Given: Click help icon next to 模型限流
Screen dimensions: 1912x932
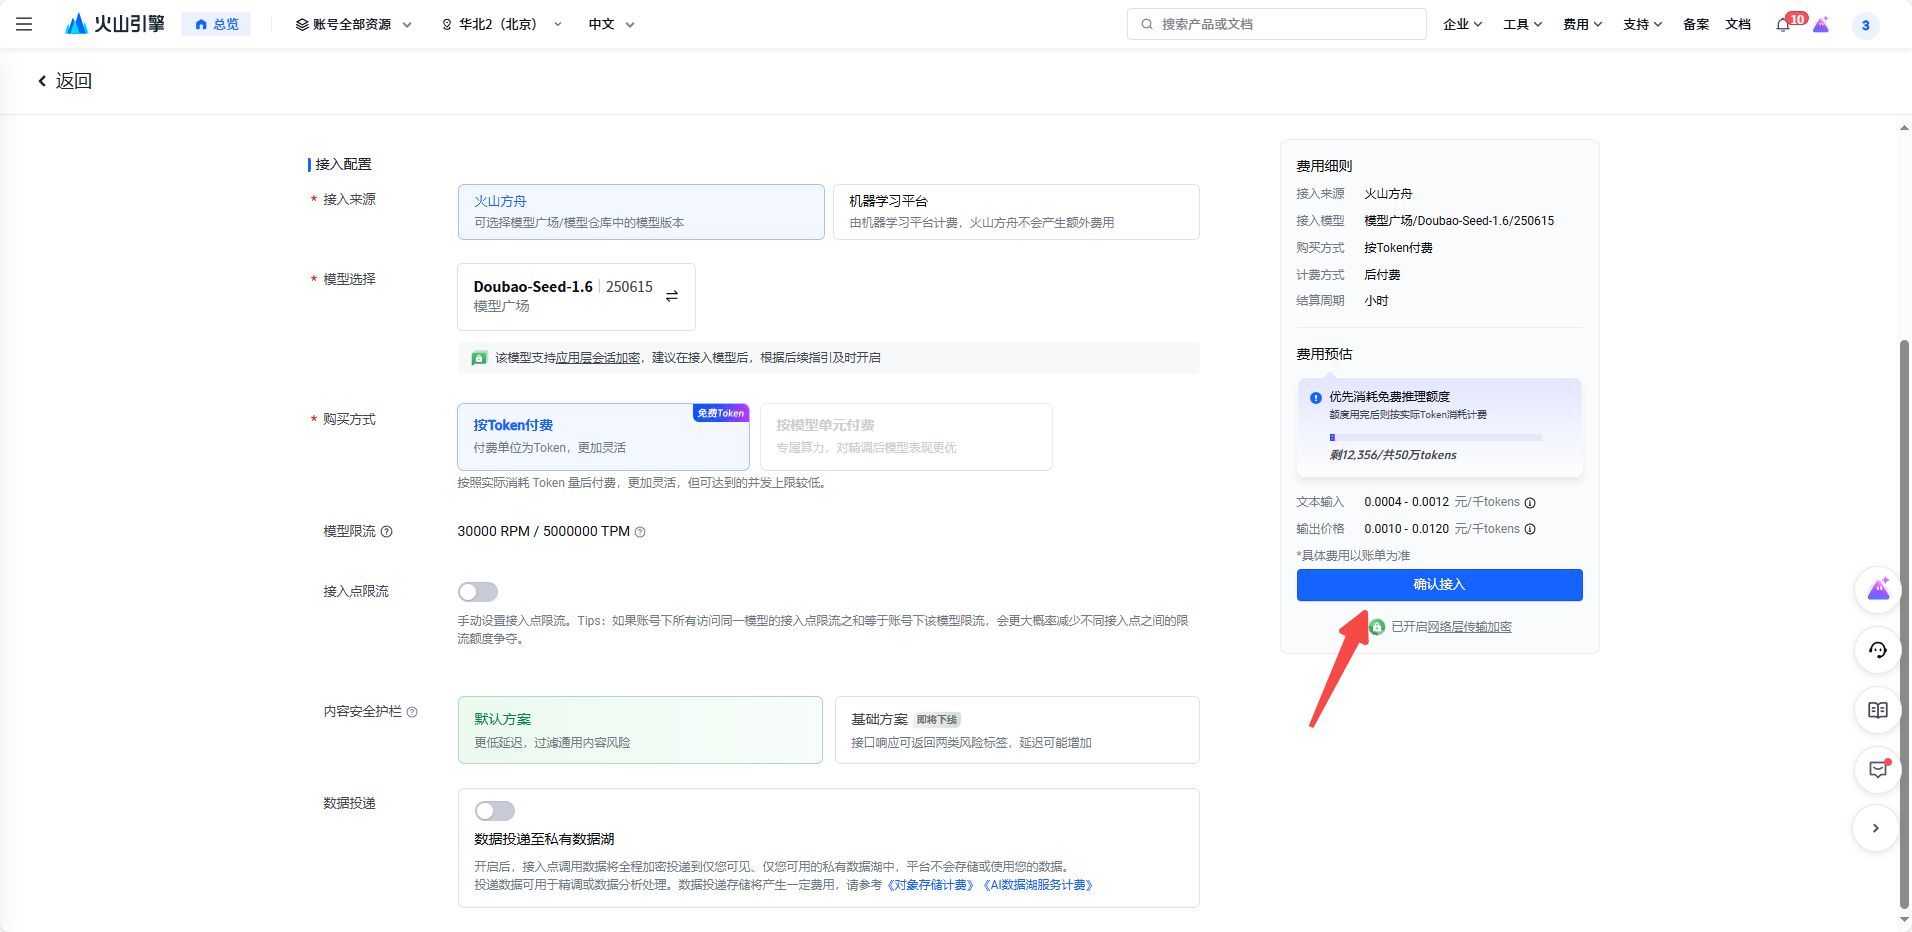Looking at the screenshot, I should click(x=387, y=532).
